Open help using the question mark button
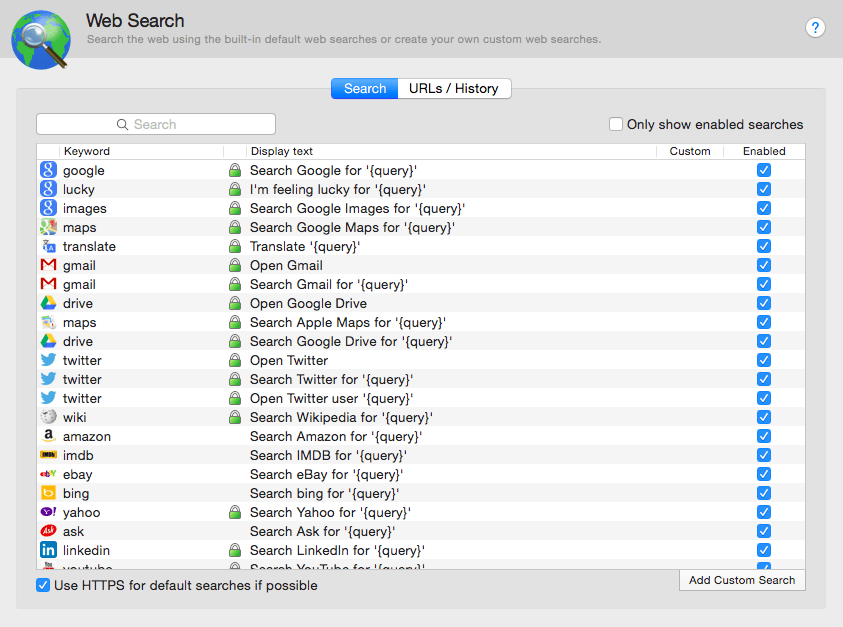Screen dimensions: 843x627 [816, 28]
